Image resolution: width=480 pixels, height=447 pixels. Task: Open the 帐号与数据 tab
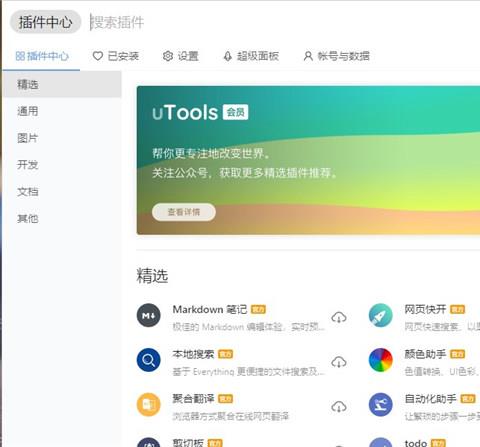[337, 56]
